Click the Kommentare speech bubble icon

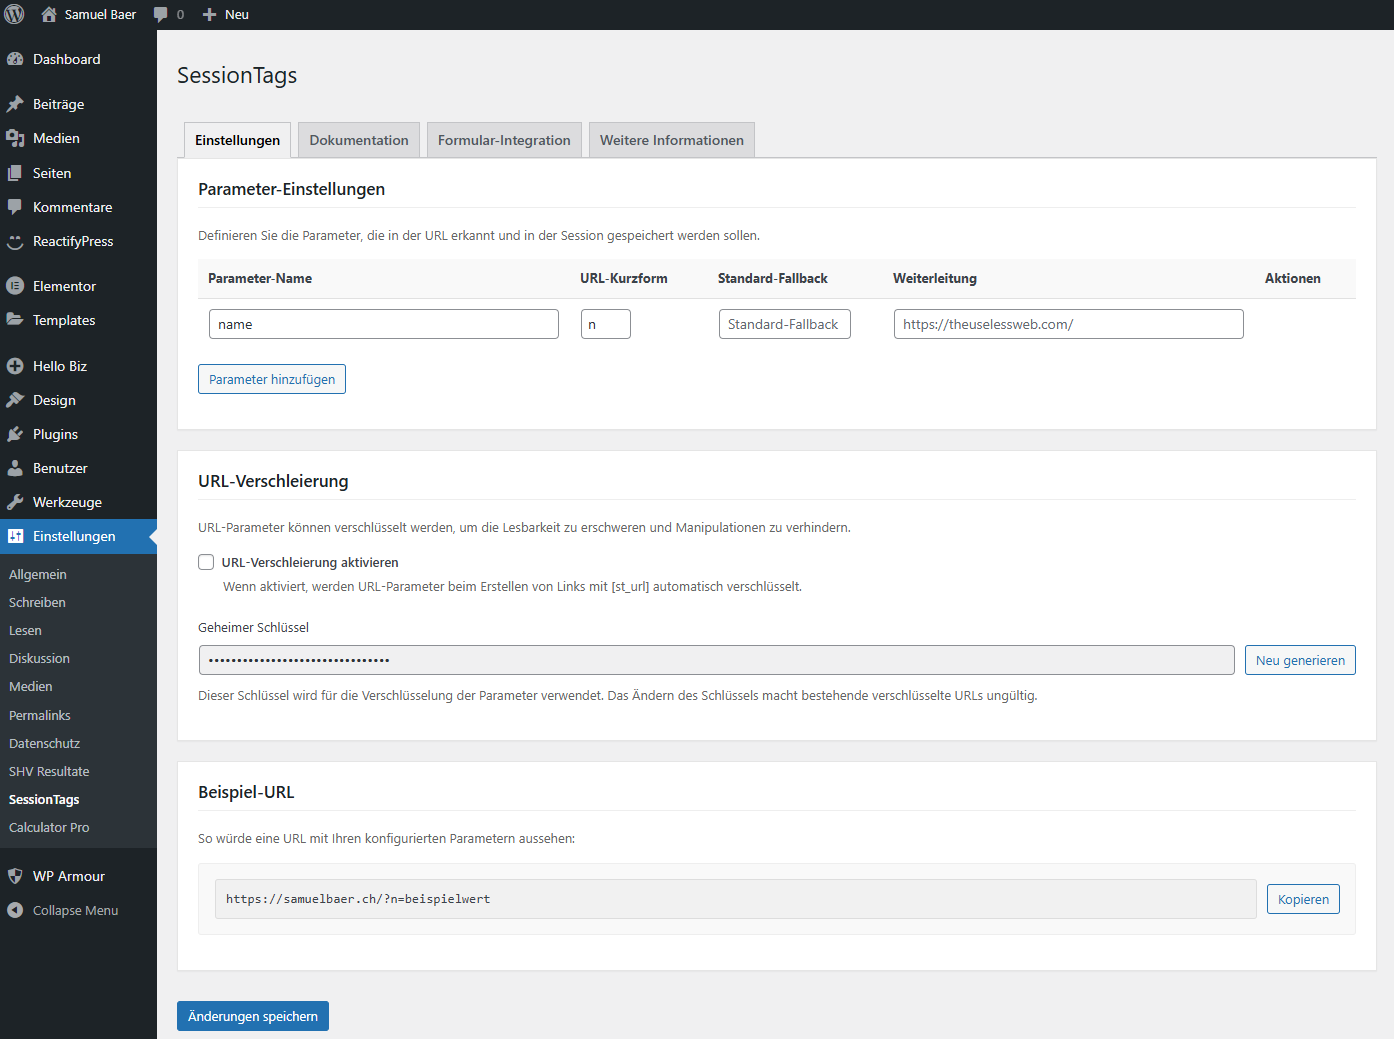click(x=15, y=207)
